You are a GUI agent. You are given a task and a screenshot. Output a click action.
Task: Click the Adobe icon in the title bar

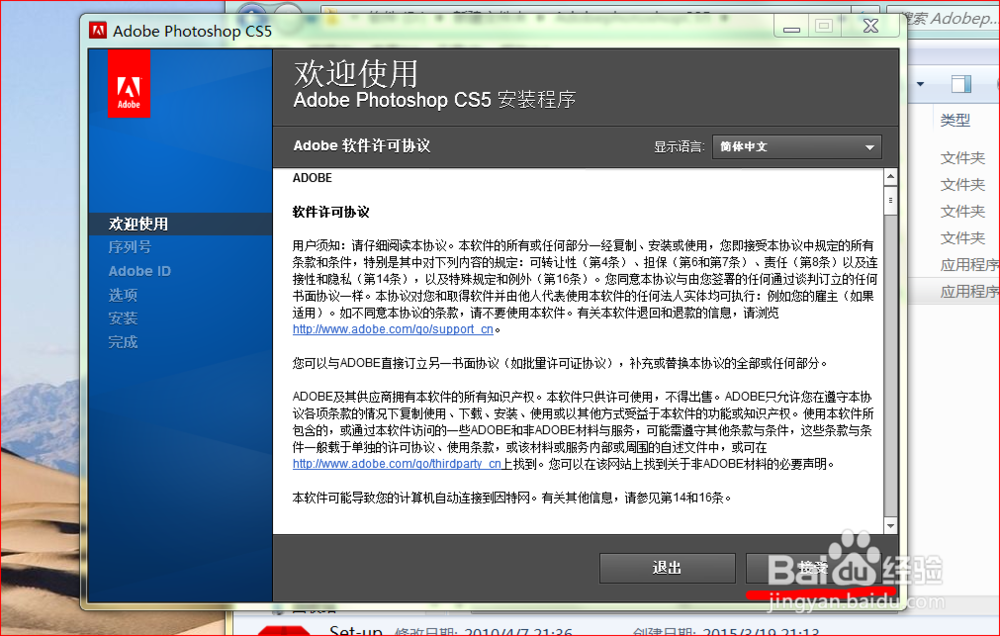[x=98, y=30]
